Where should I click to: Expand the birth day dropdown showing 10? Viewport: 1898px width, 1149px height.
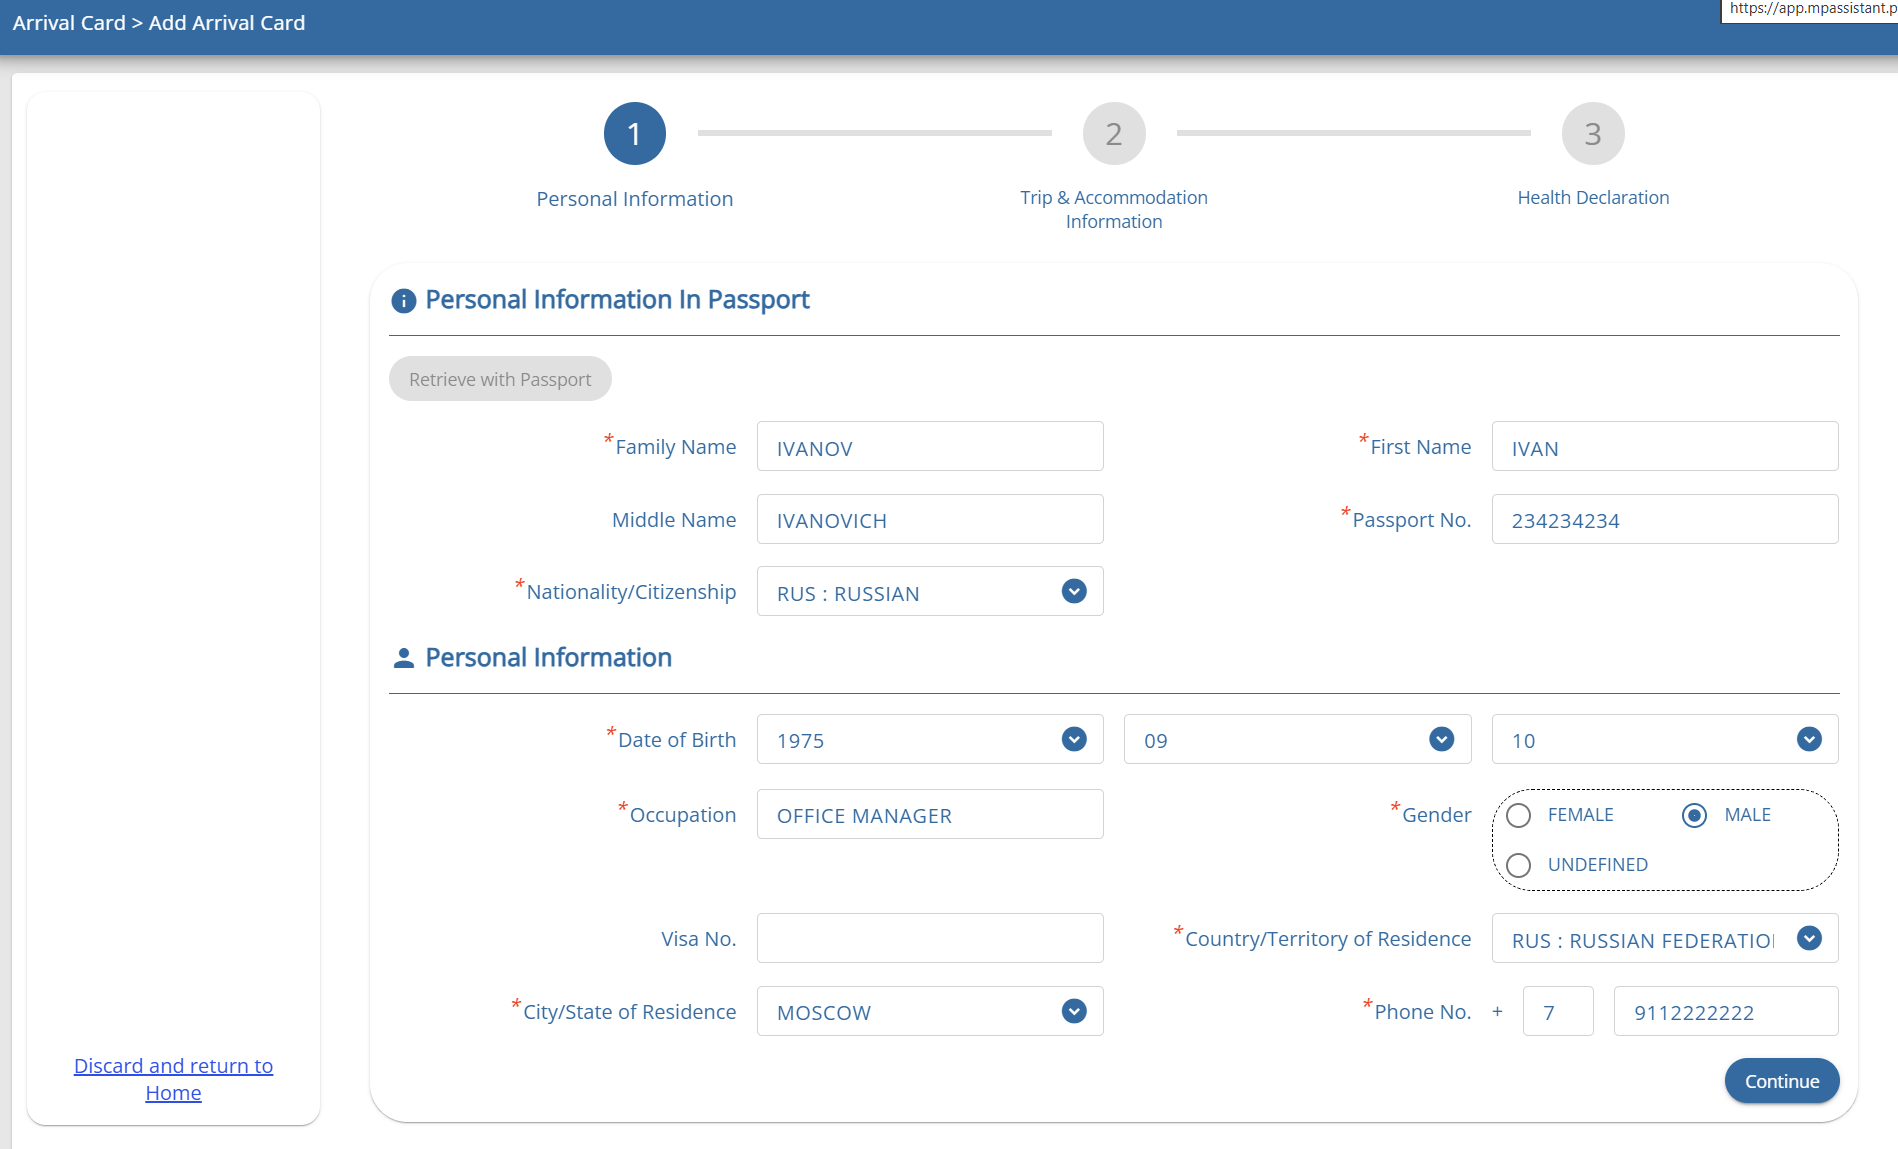pos(1808,740)
